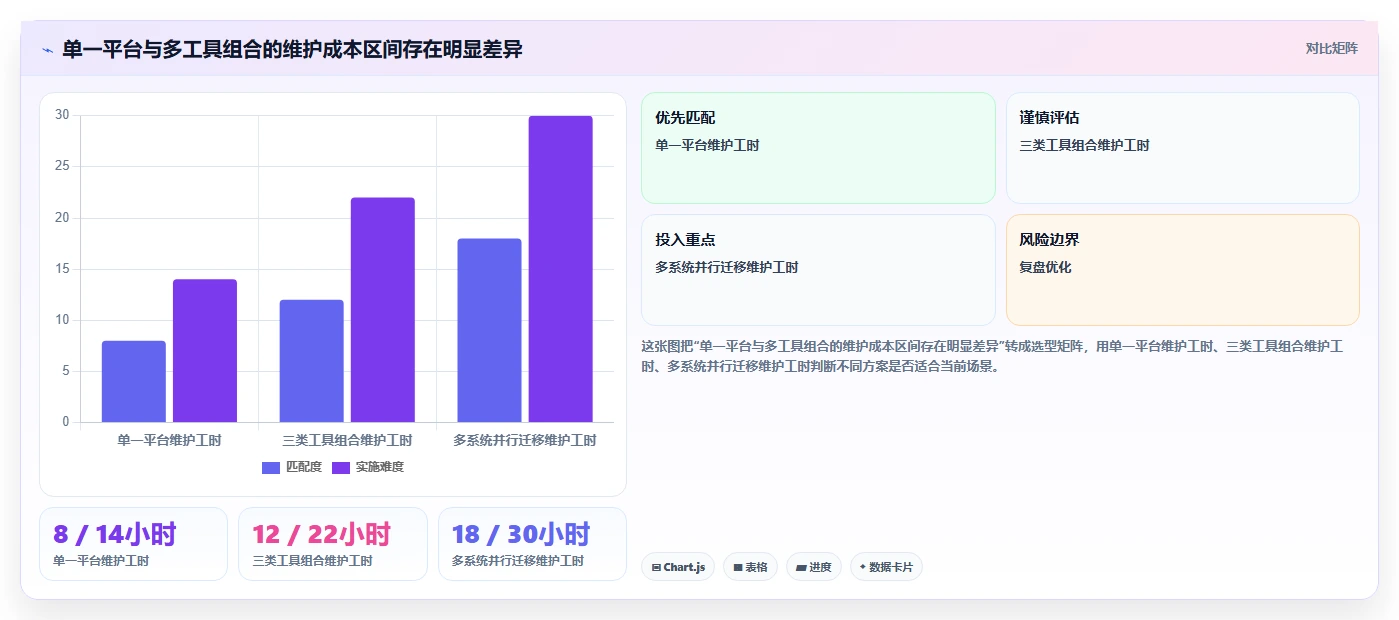Viewport: 1399px width, 620px height.
Task: Click the 数据卡片 tag chip
Action: click(886, 567)
